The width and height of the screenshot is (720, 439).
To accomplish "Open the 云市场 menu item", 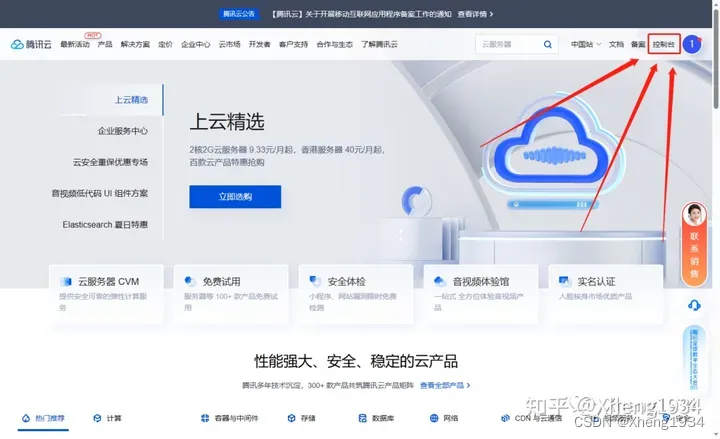I will pyautogui.click(x=229, y=45).
